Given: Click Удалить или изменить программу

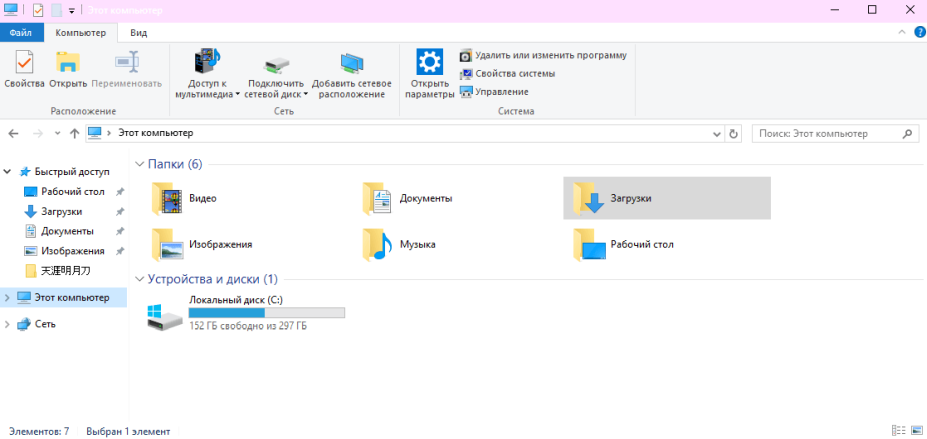Looking at the screenshot, I should [x=543, y=56].
